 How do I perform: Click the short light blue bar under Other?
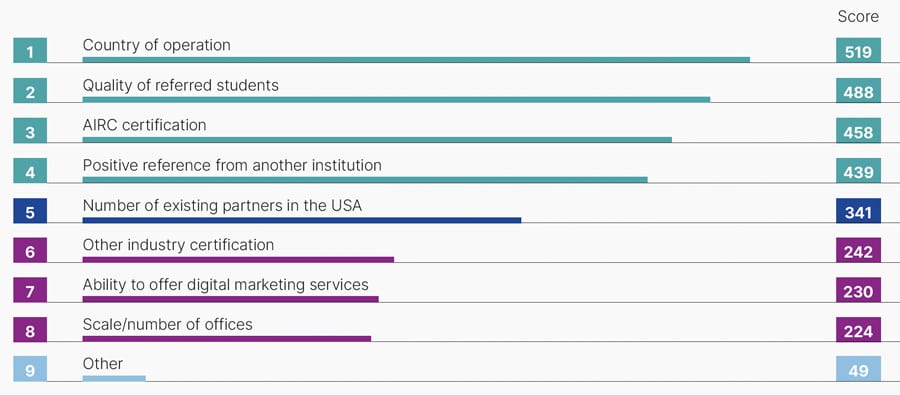pyautogui.click(x=114, y=378)
